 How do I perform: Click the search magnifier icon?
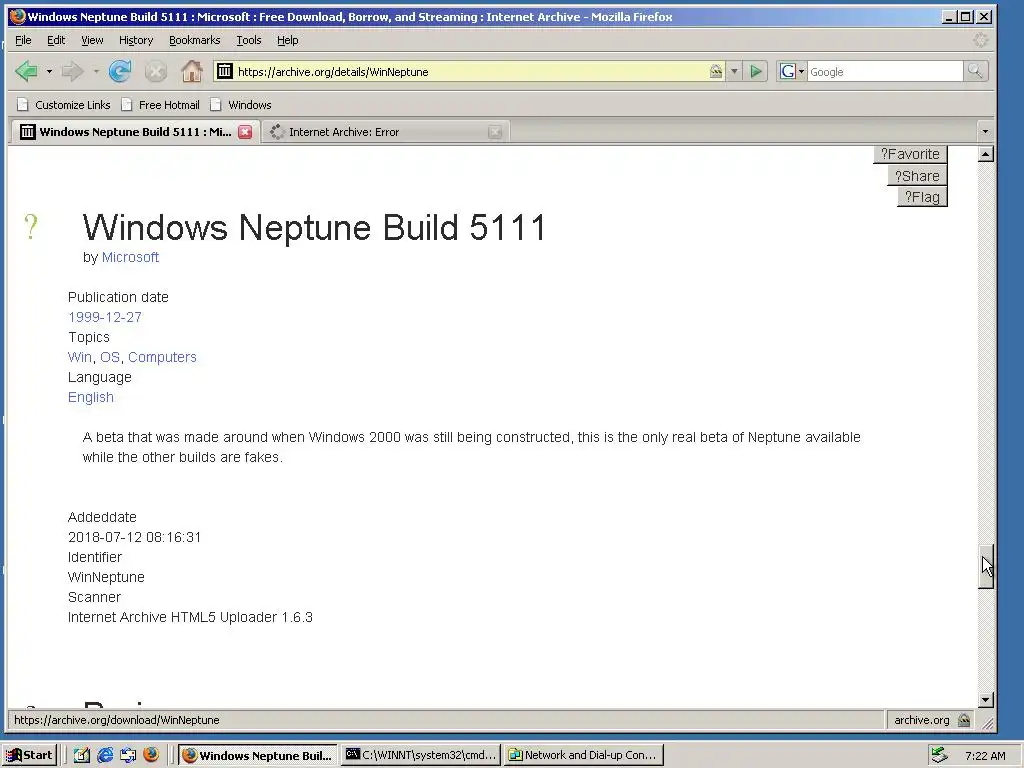pos(975,71)
